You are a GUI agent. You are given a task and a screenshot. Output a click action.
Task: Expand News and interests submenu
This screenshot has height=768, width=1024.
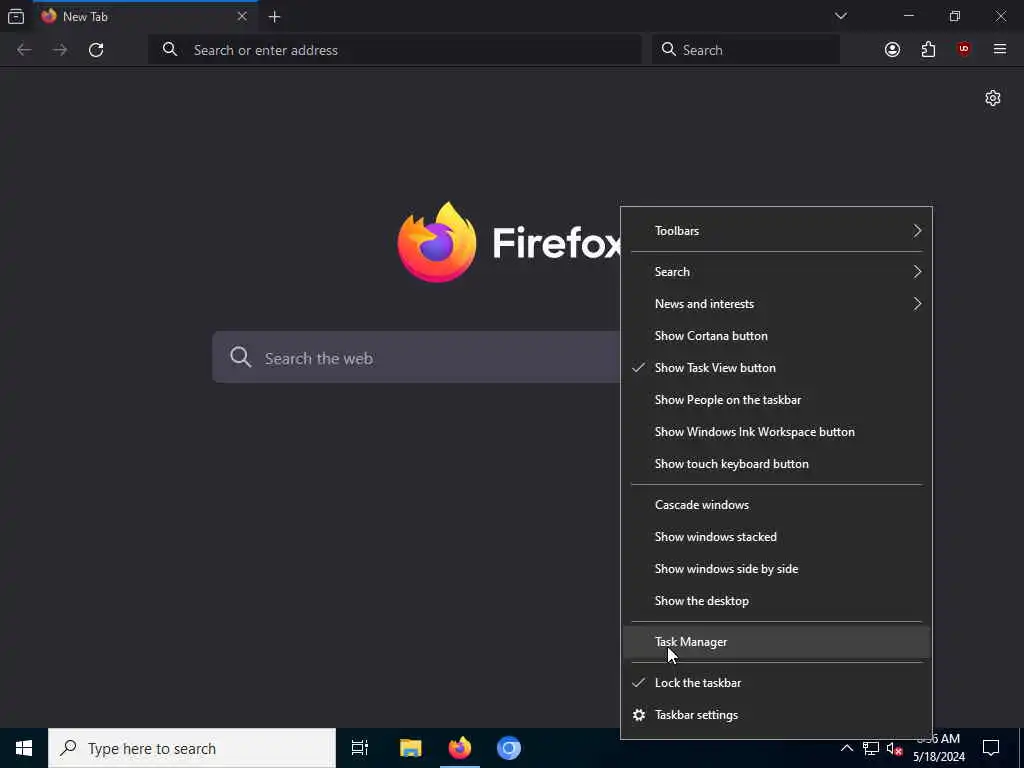point(776,304)
